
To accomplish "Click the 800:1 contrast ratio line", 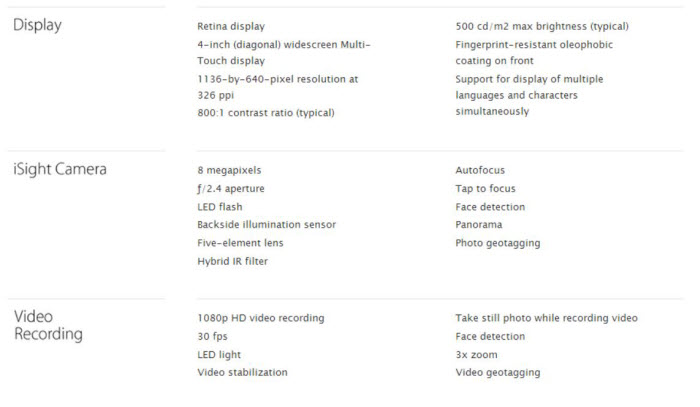I will click(266, 113).
